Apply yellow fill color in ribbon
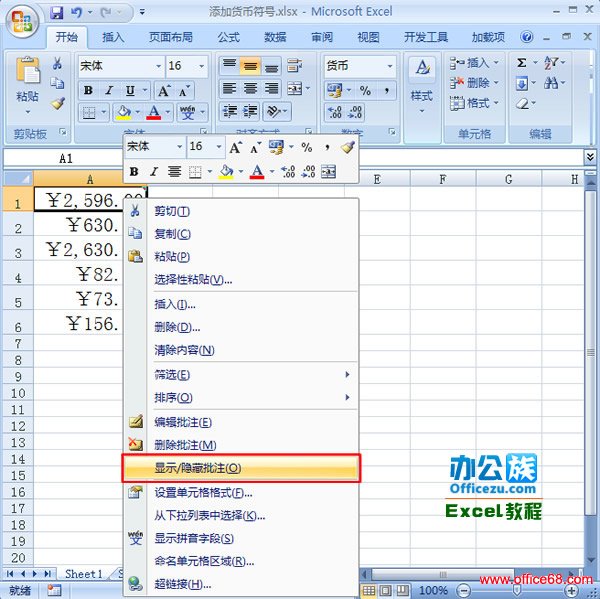Screen dimensions: 600x599 [124, 113]
